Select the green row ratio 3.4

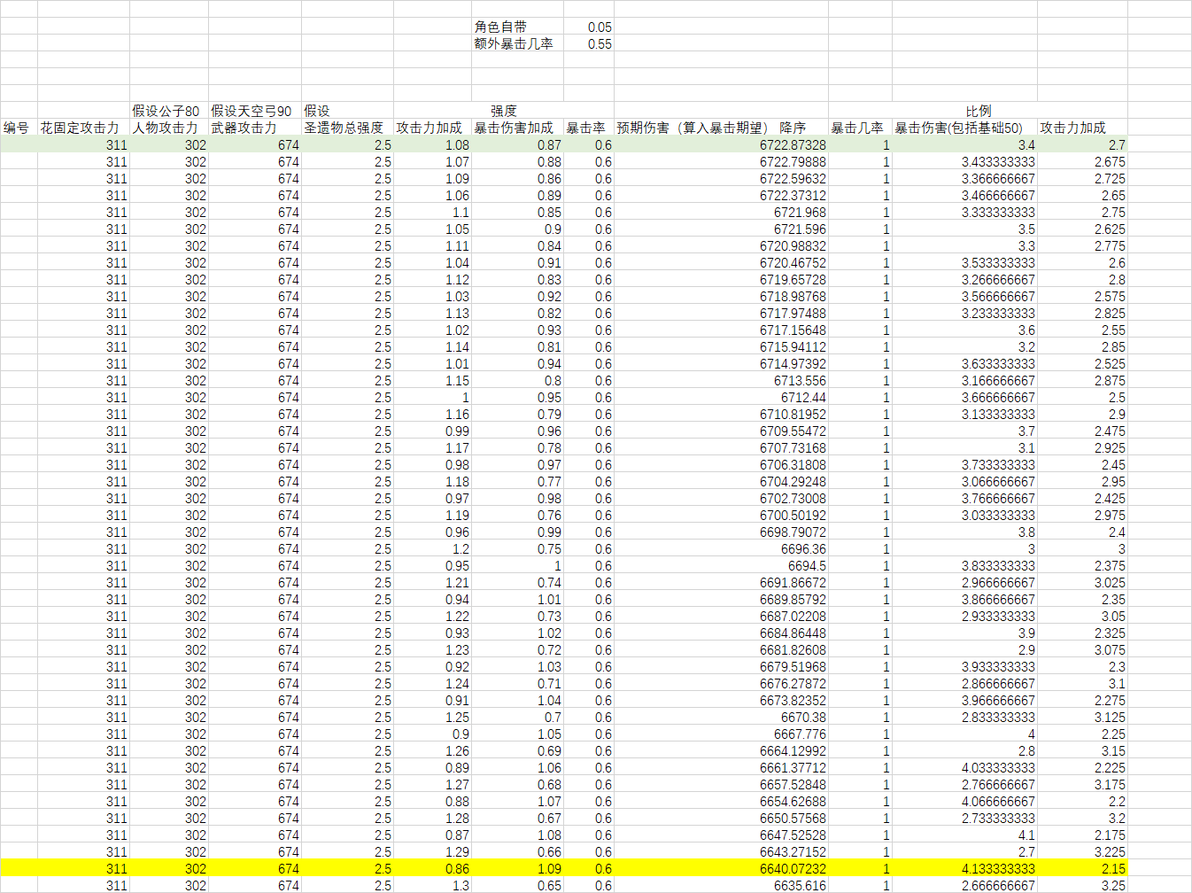coord(965,145)
